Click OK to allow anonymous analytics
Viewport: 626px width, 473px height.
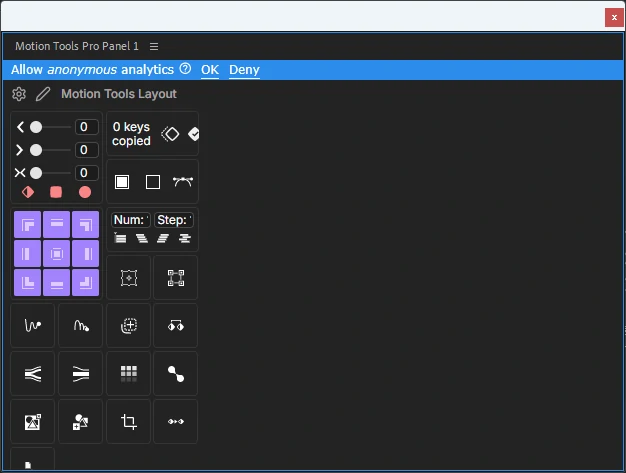pyautogui.click(x=210, y=70)
